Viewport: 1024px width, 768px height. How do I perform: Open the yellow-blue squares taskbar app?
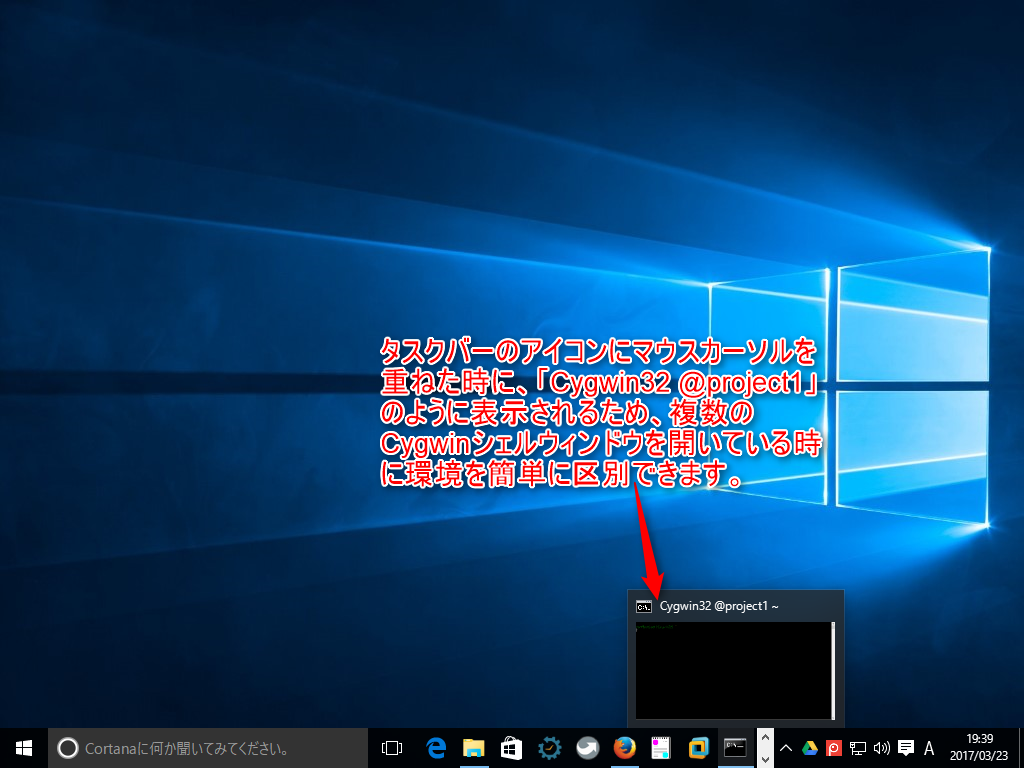click(x=699, y=747)
